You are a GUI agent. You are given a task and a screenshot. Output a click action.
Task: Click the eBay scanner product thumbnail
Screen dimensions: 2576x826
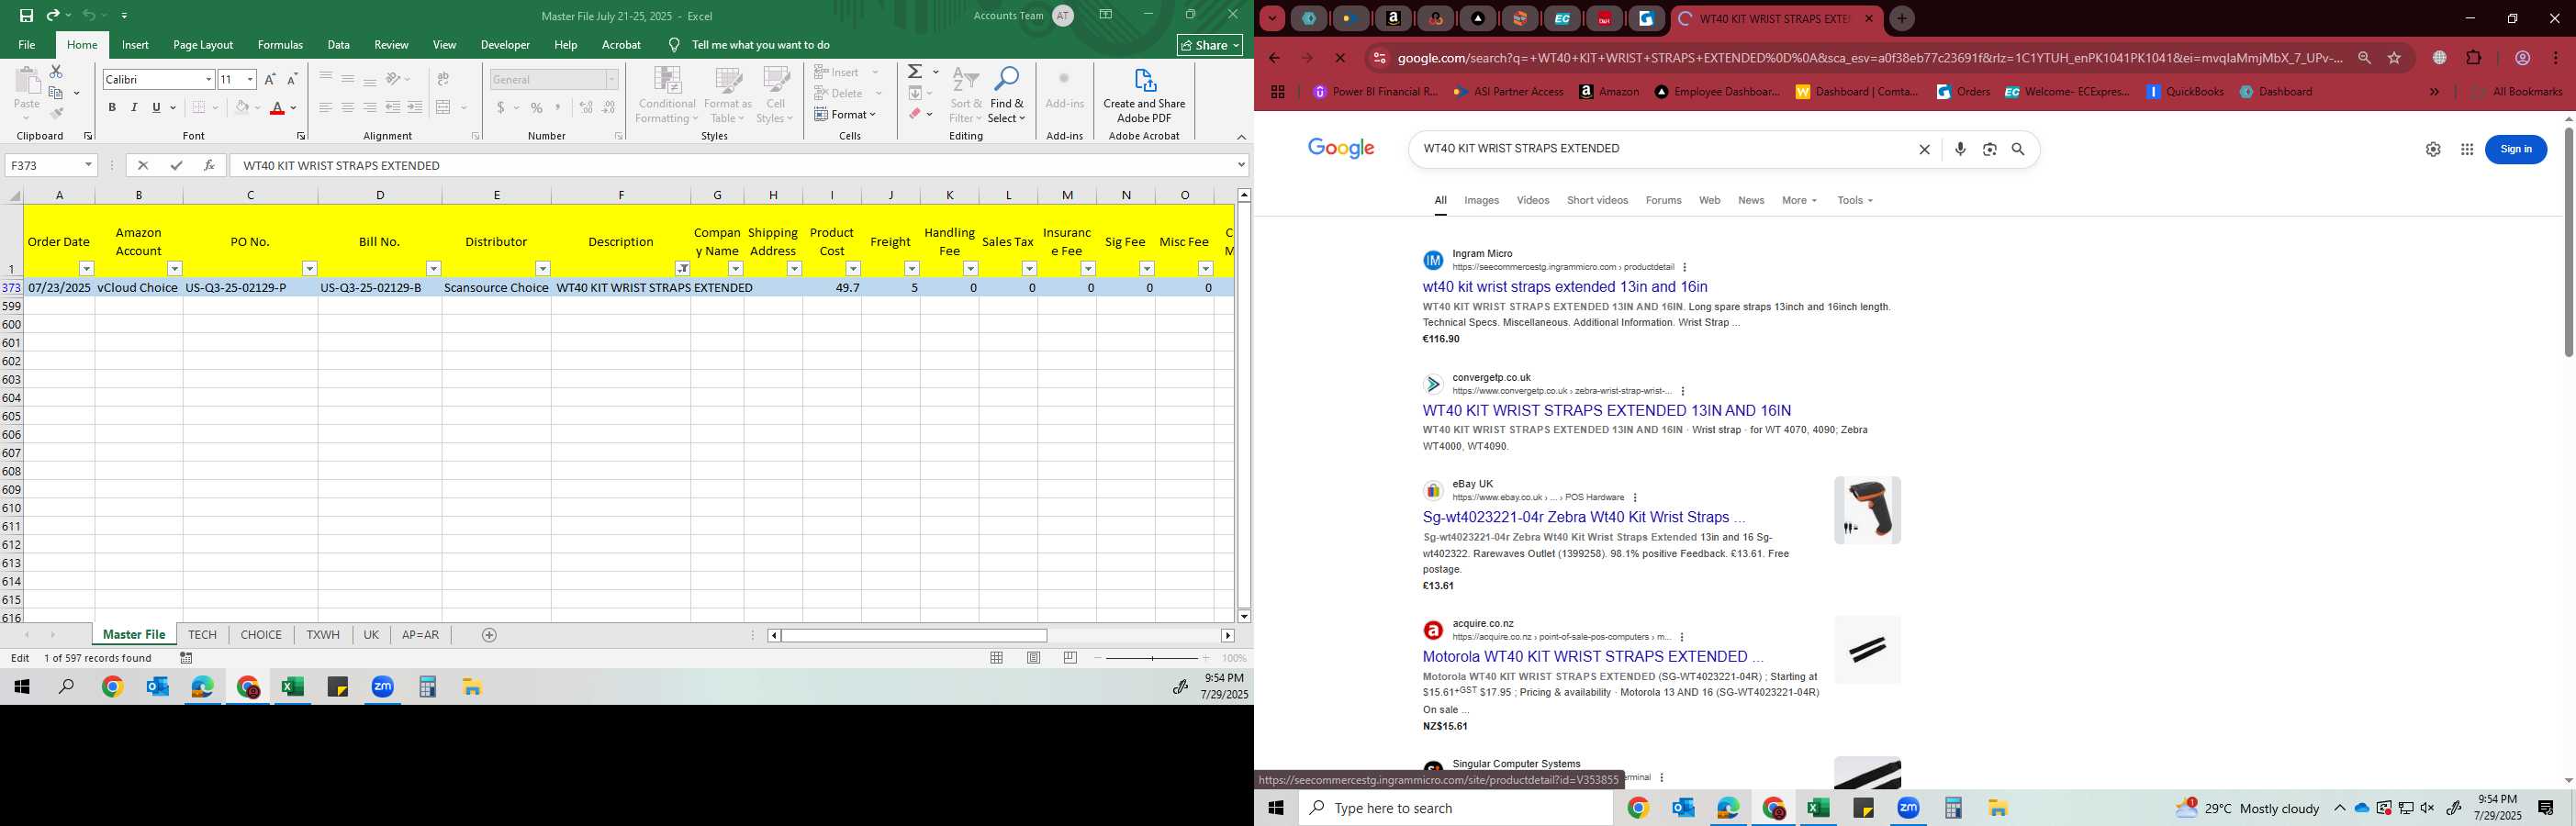coord(1867,510)
